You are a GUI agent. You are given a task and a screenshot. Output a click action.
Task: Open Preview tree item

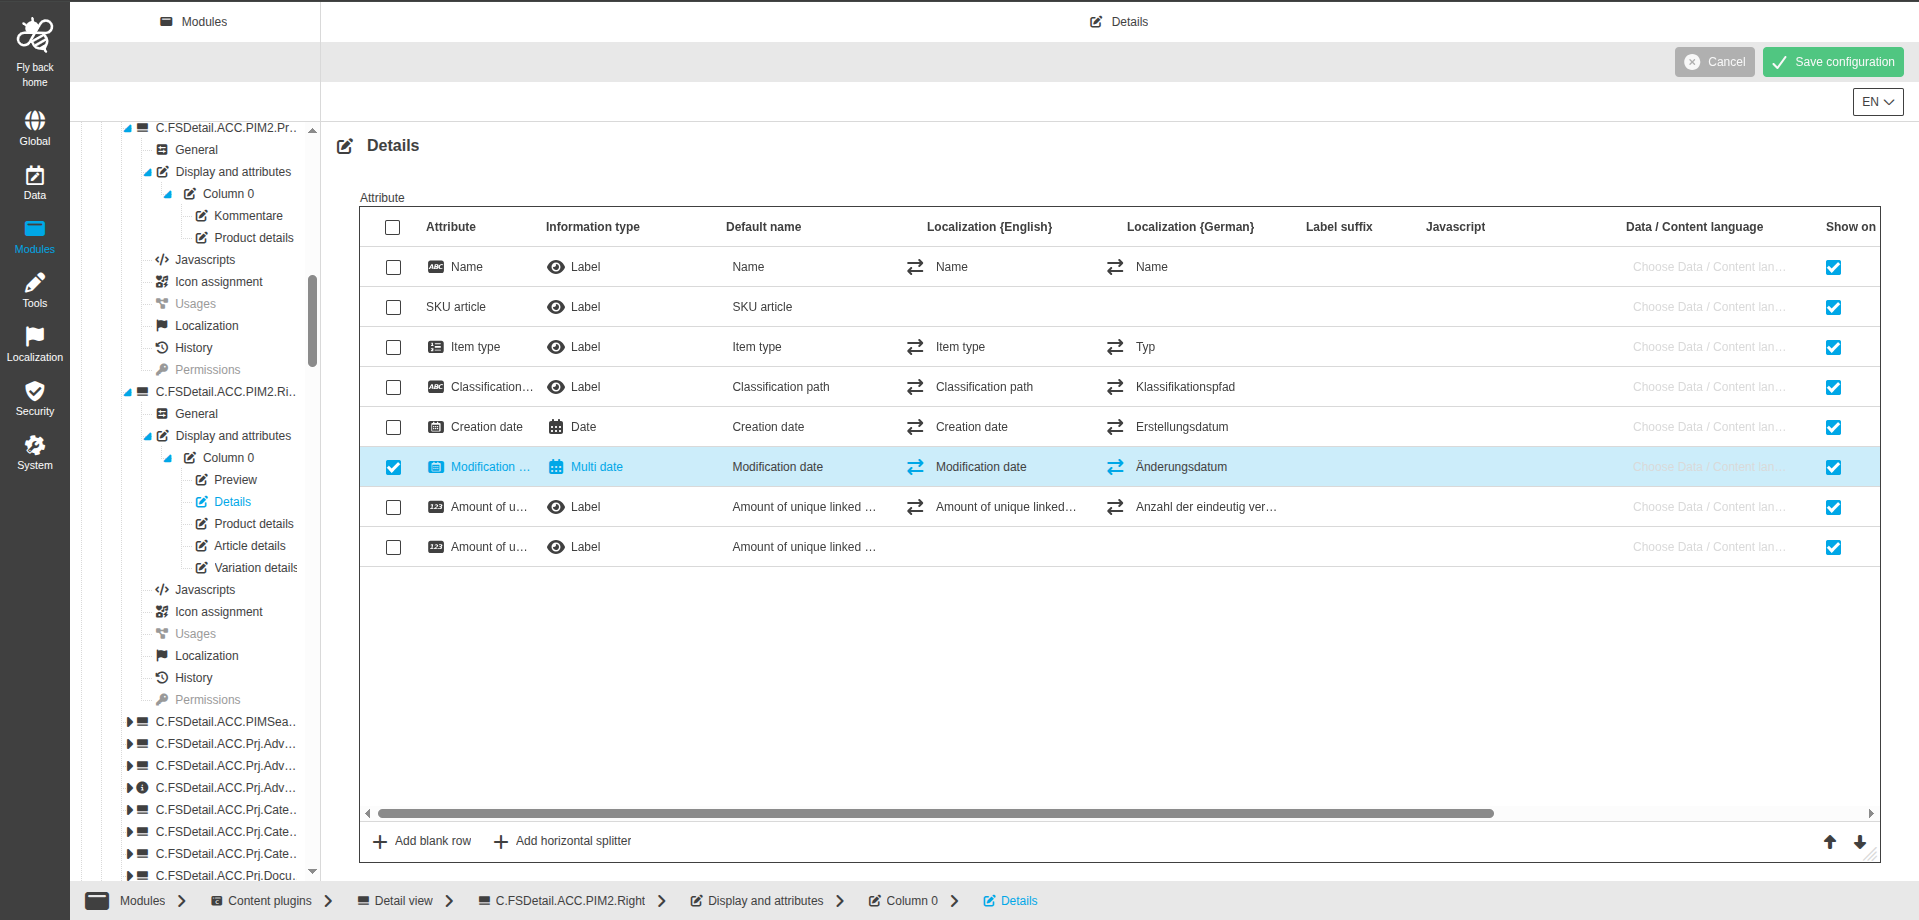[x=226, y=480]
